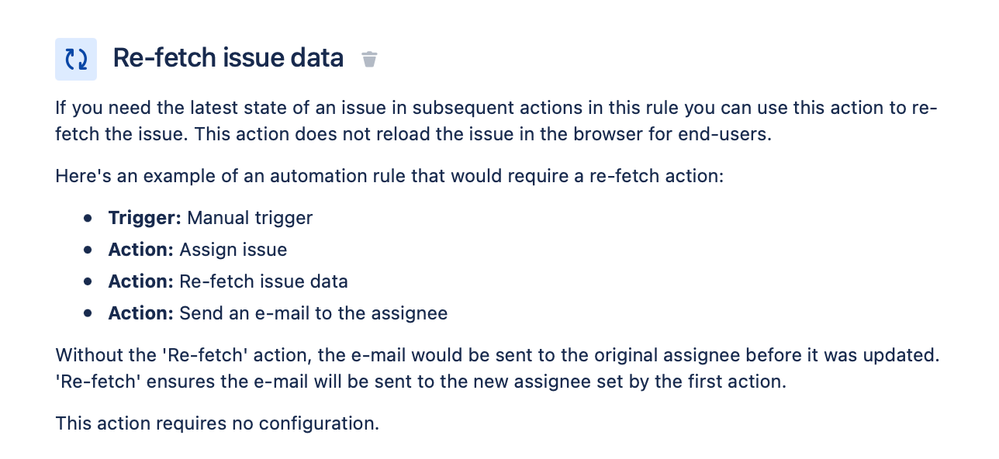
Task: Click the line beginning 'fetch the issue. This action does not reload'
Action: (413, 136)
